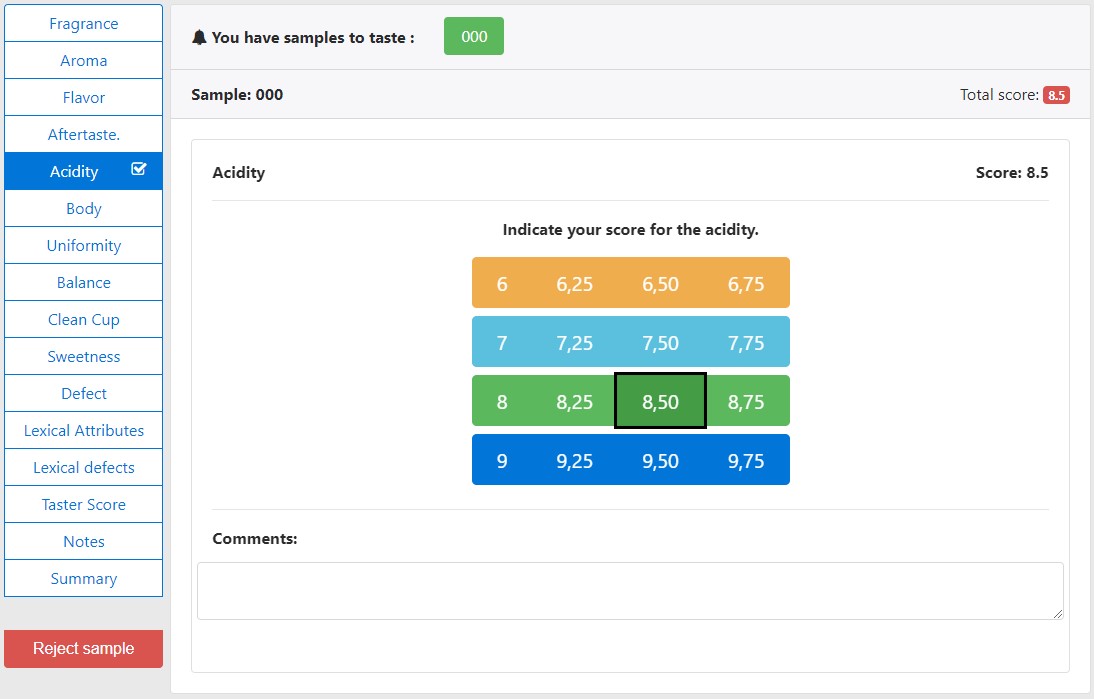The image size is (1094, 699).
Task: Switch to the Aftertaste tab
Action: click(83, 134)
